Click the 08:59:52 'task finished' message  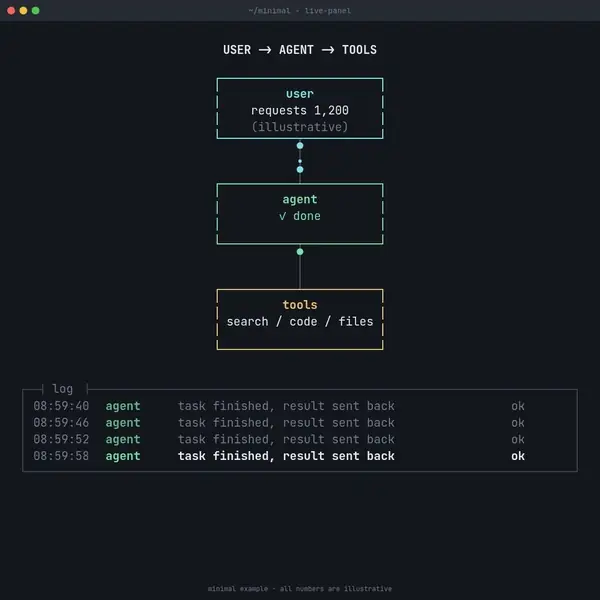click(286, 439)
